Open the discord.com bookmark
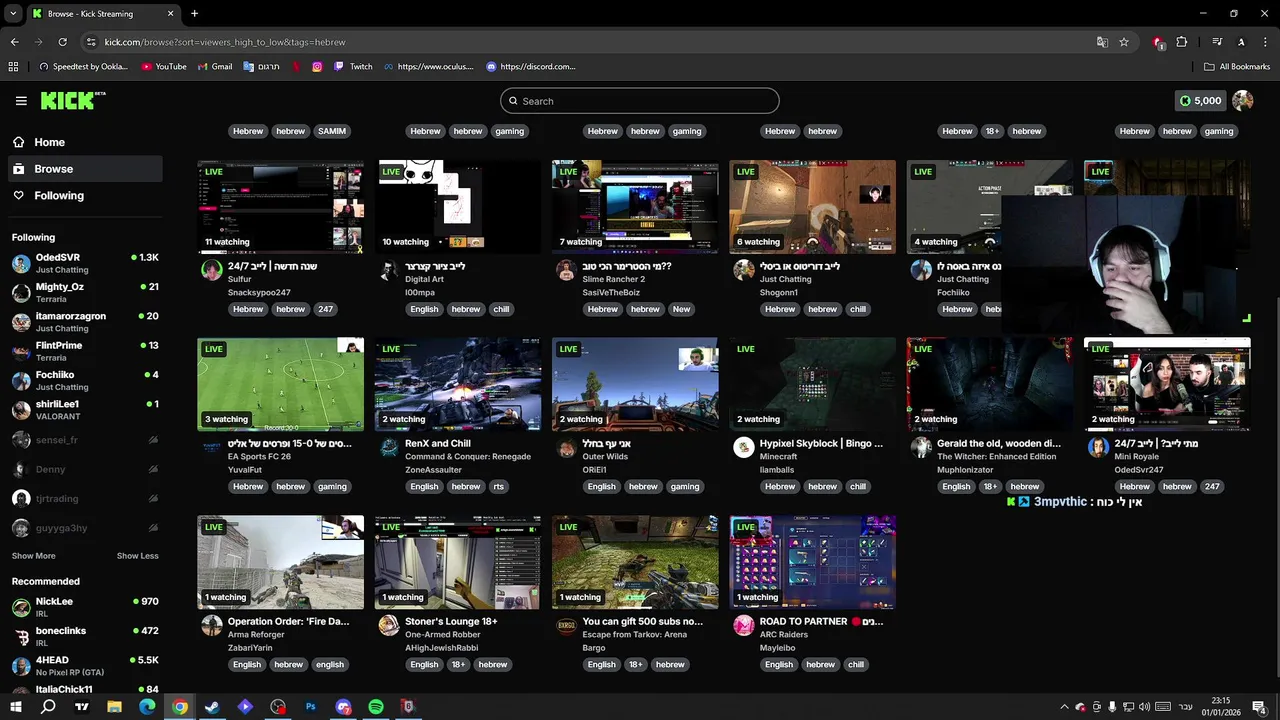Screen dimensions: 1280x720 pyautogui.click(x=531, y=67)
